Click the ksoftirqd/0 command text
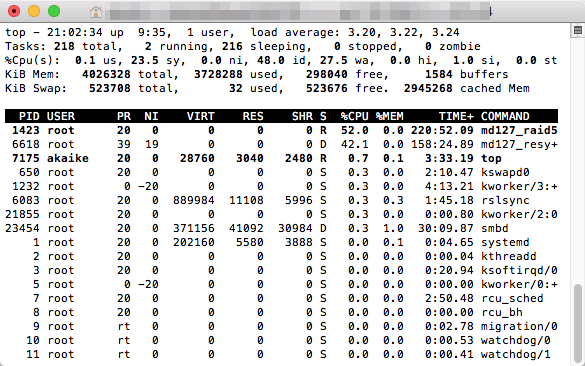Screen dimensions: 585x366 519,270
